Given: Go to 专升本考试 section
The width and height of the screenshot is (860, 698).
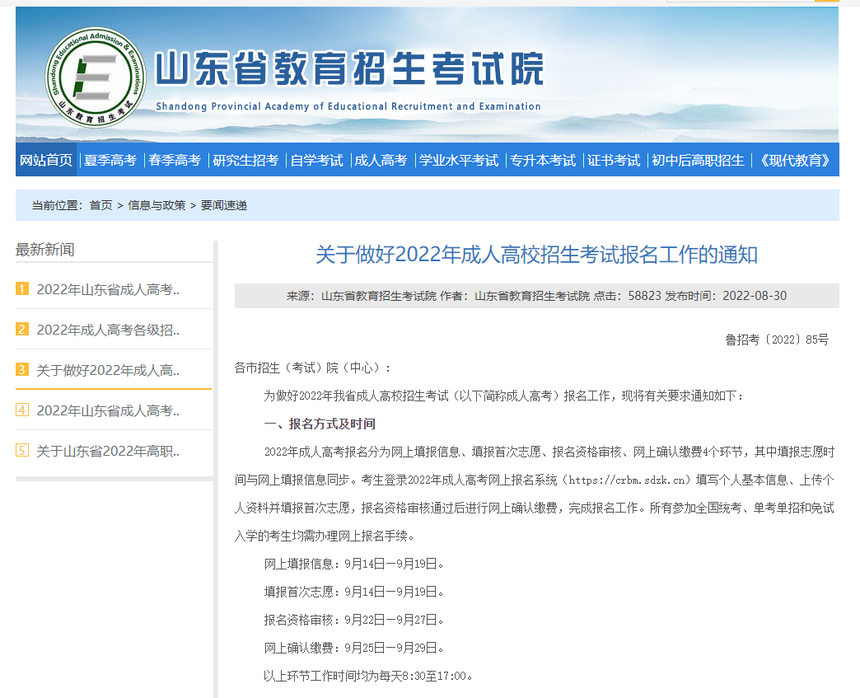Looking at the screenshot, I should tap(543, 160).
